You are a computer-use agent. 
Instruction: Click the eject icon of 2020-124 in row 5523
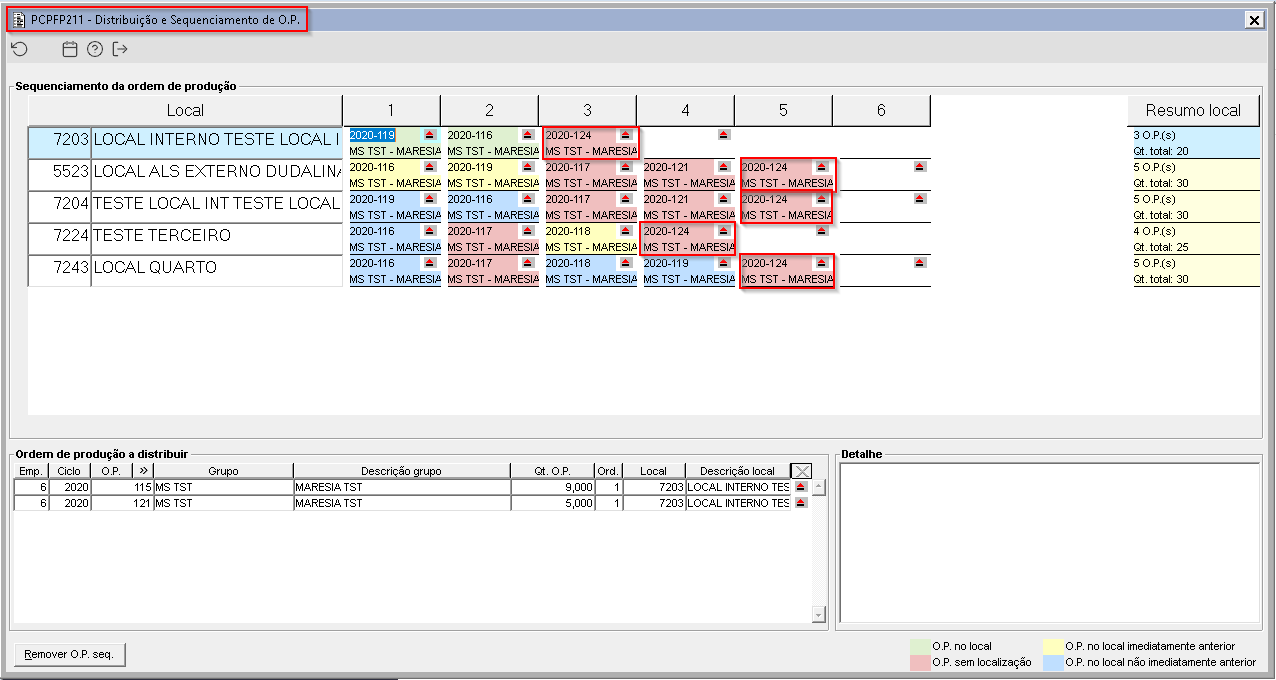click(x=822, y=167)
